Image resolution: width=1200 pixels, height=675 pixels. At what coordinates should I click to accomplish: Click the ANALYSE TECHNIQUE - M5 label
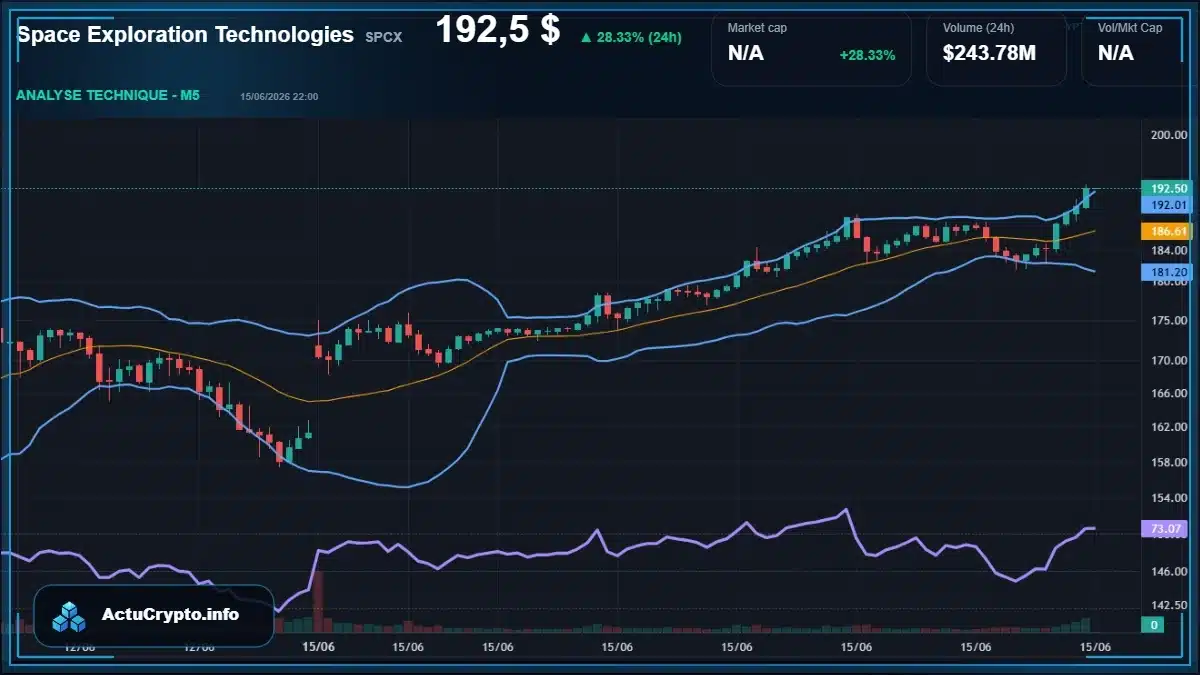[108, 96]
